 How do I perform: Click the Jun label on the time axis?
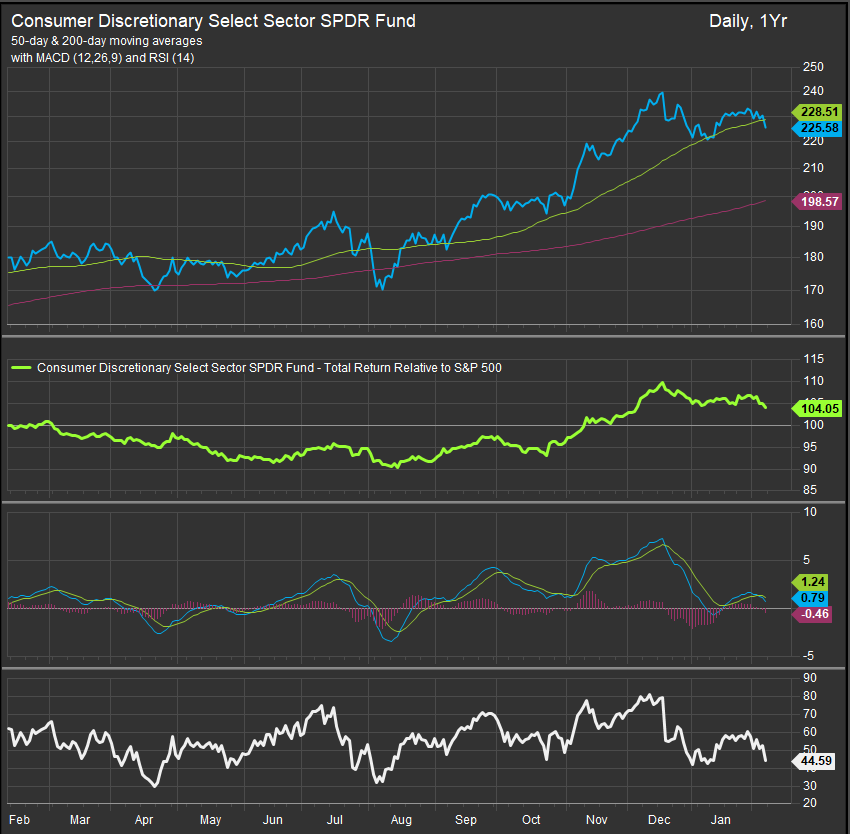pos(273,820)
